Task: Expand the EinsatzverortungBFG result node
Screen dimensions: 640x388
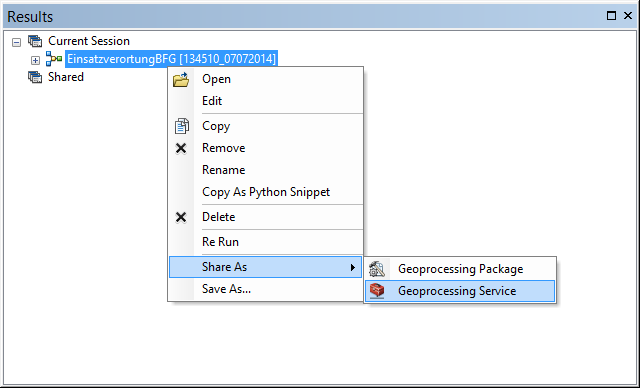Action: 36,60
